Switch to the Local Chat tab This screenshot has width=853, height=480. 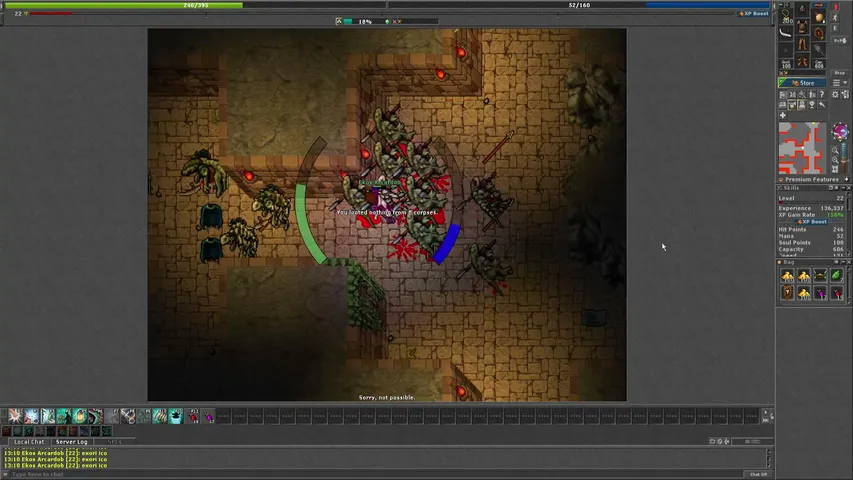click(x=29, y=442)
